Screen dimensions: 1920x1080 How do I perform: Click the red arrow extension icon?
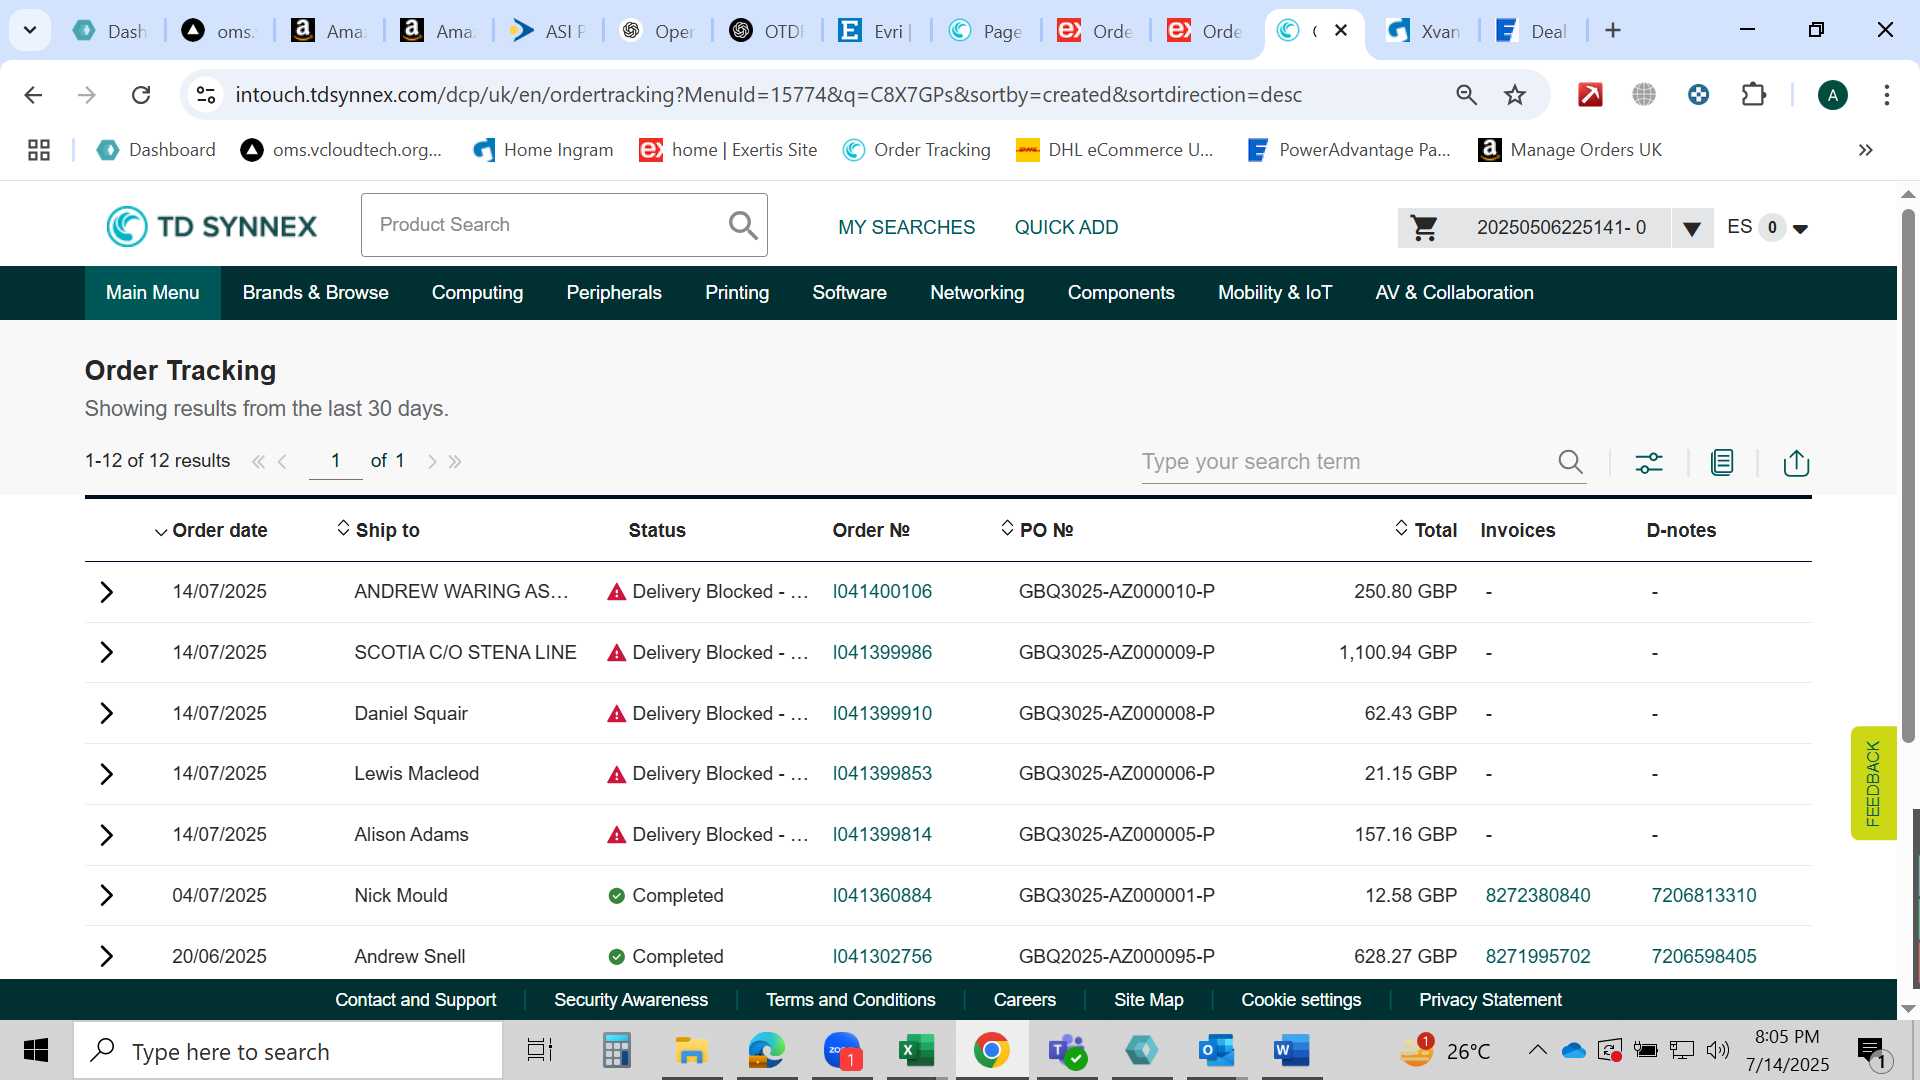point(1590,95)
